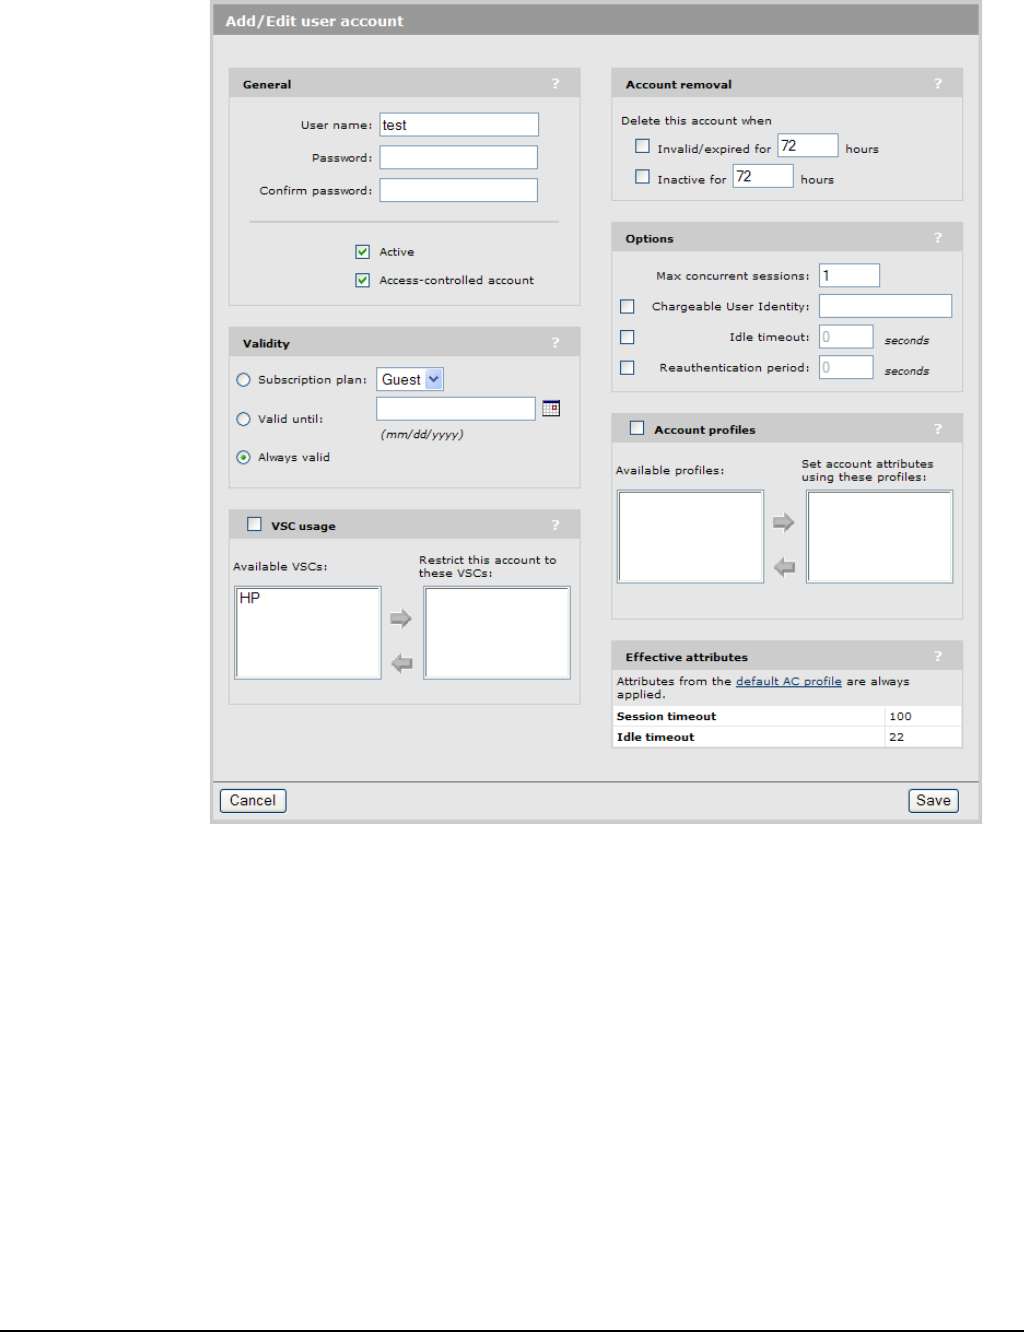Screen dimensions: 1024x1332
Task: Select the Always valid radio button
Action: 243,457
